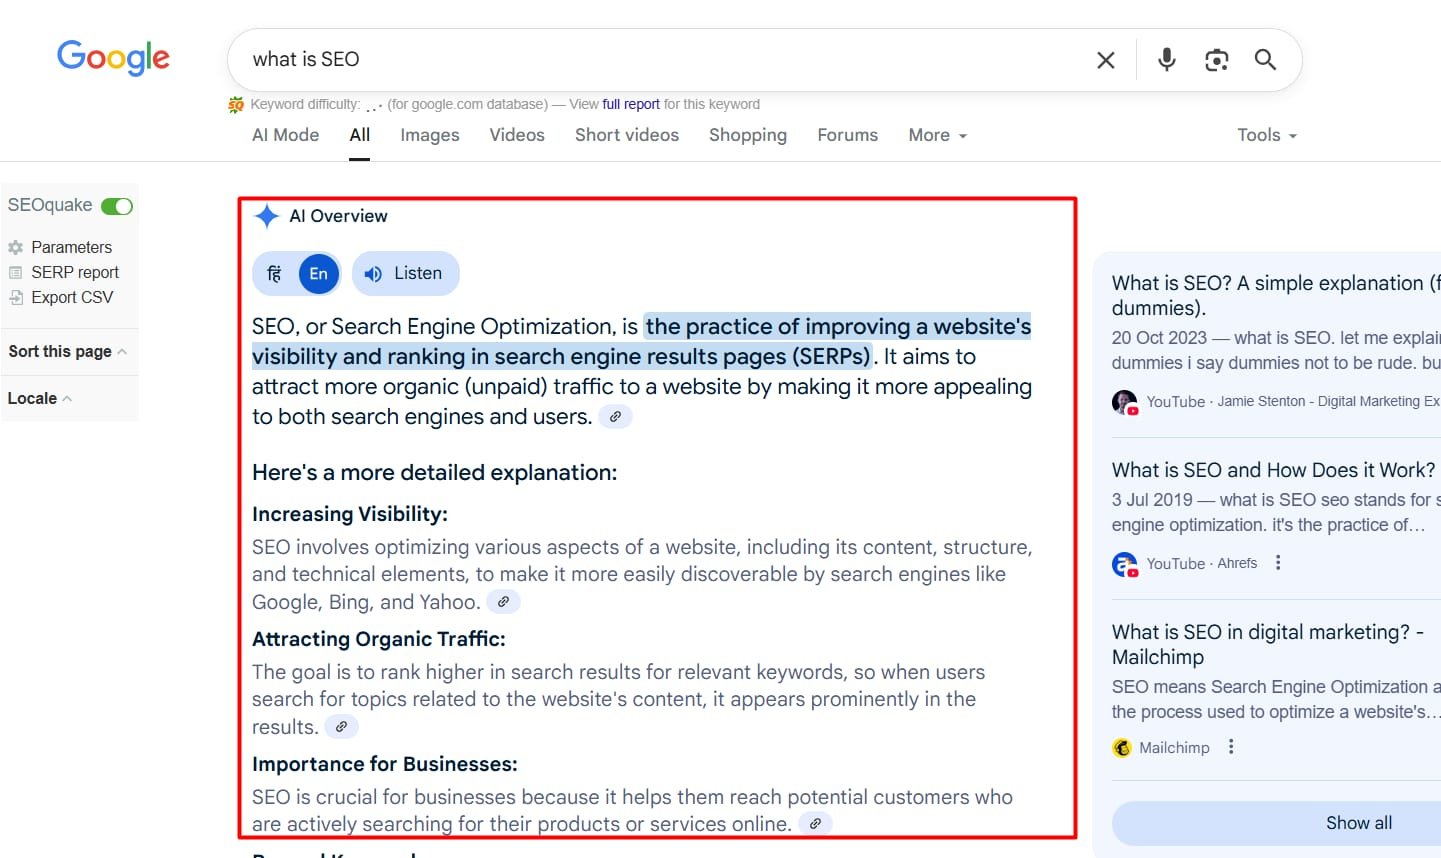Screen dimensions: 1441x858
Task: Click the Export CSV link
Action: 72,297
